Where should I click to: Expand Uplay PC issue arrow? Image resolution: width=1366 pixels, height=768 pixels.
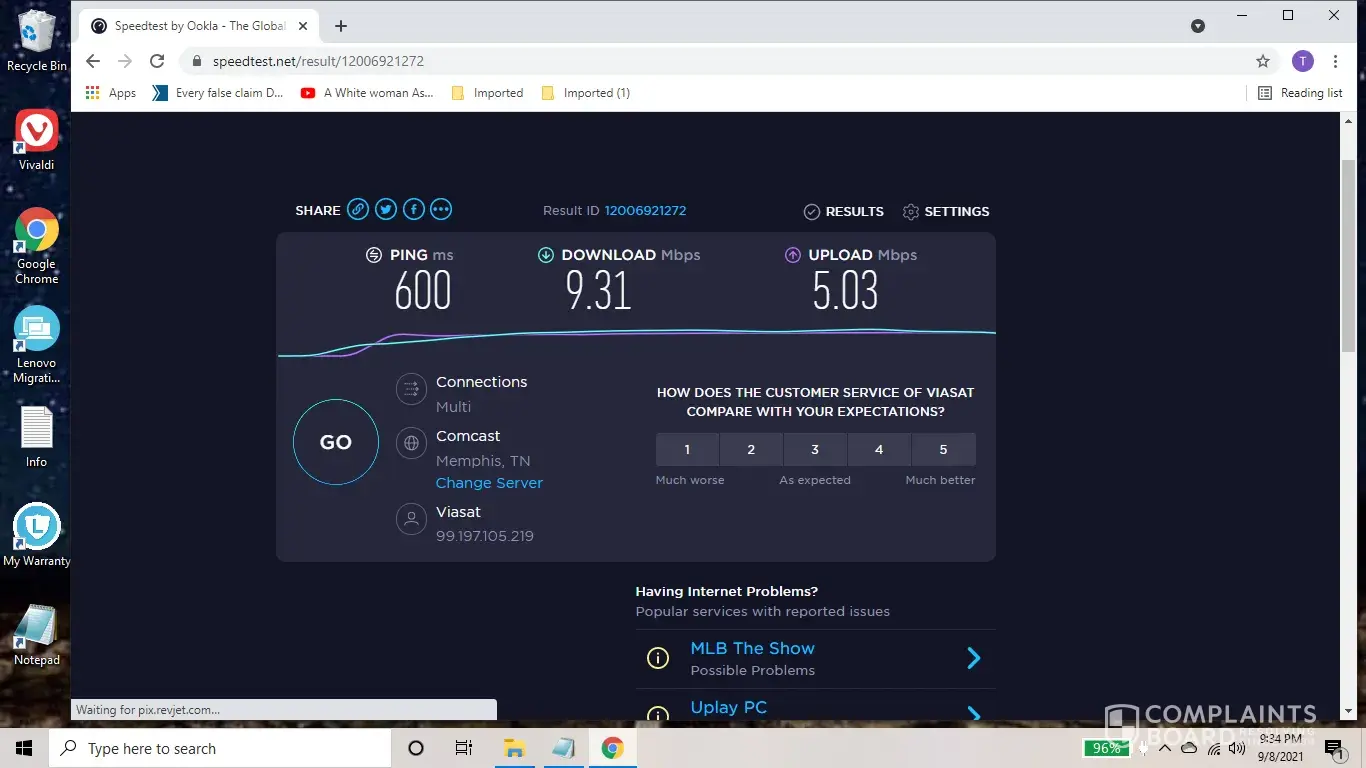pyautogui.click(x=973, y=712)
